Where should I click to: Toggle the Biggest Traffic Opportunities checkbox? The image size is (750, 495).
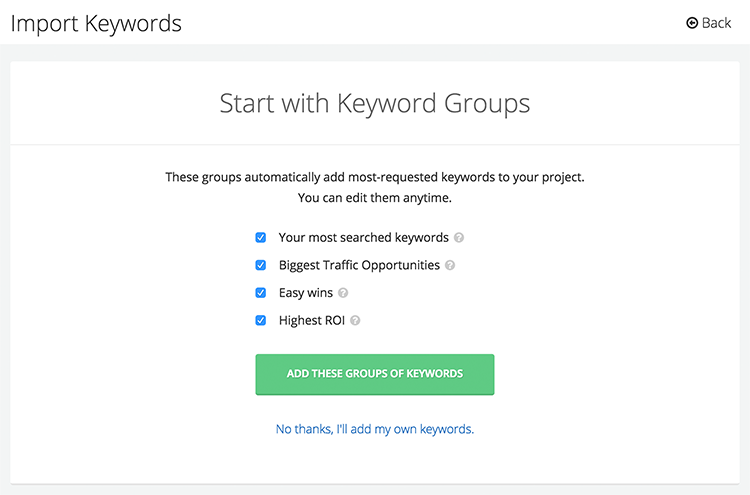point(261,265)
